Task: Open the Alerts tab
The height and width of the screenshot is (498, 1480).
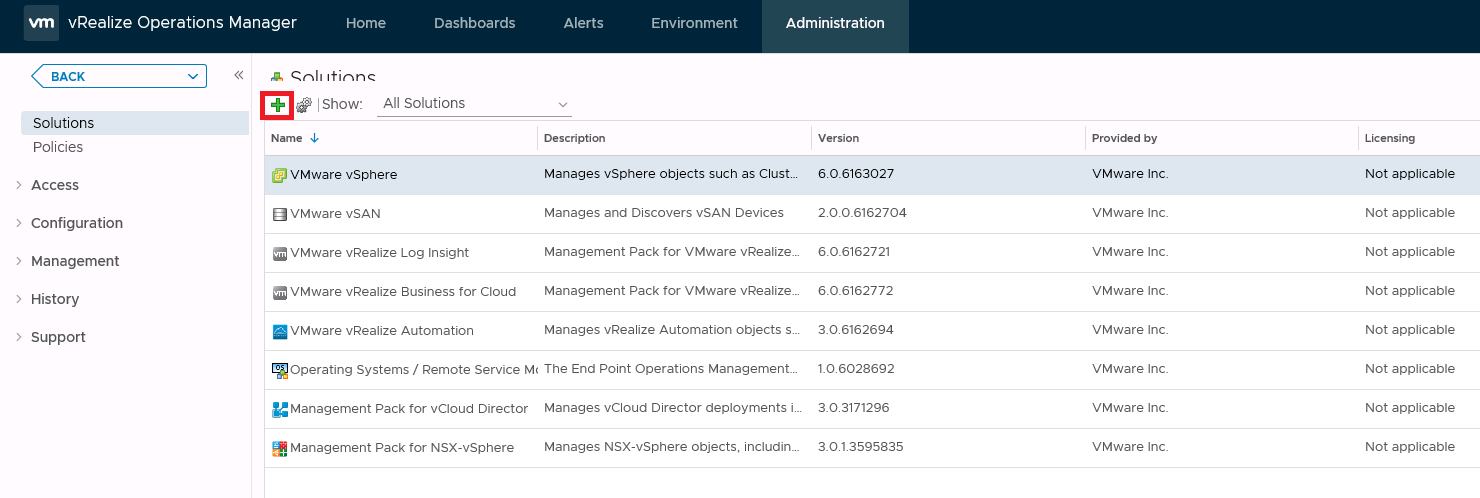Action: (583, 23)
